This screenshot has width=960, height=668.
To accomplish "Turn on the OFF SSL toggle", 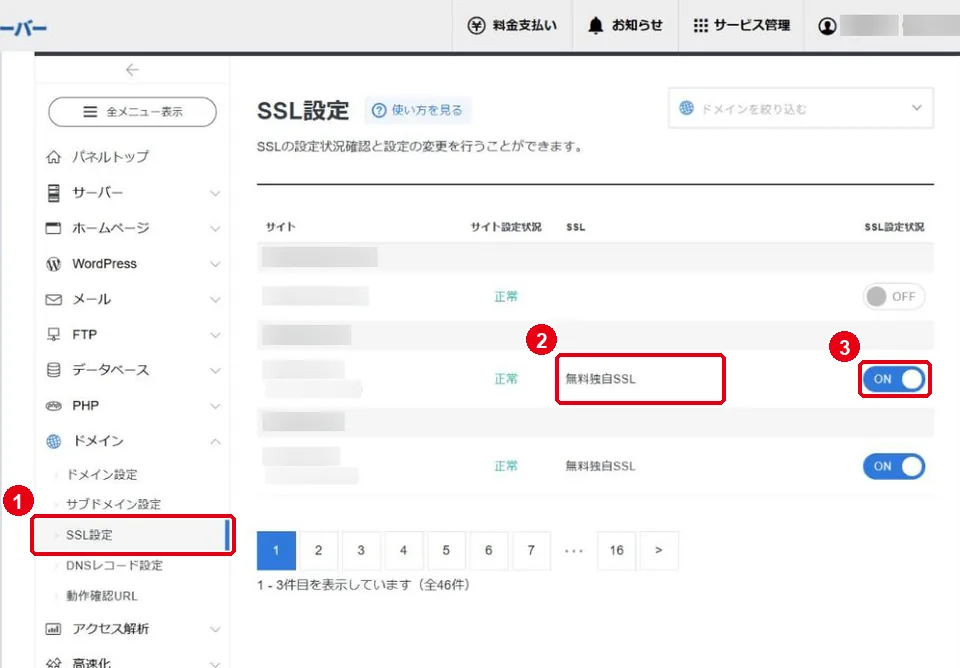I will click(894, 296).
